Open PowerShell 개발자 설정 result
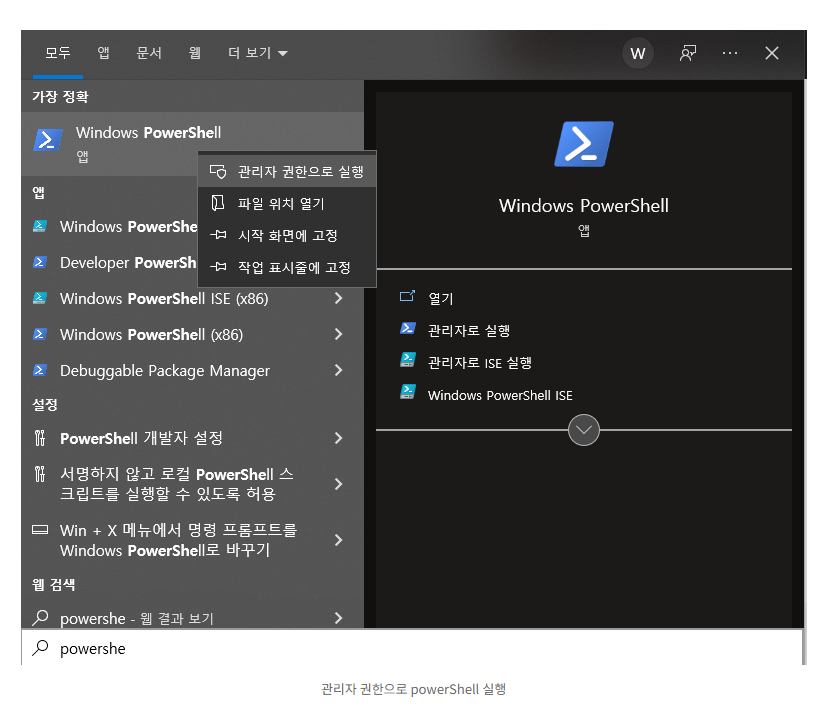Image resolution: width=826 pixels, height=707 pixels. tap(193, 438)
